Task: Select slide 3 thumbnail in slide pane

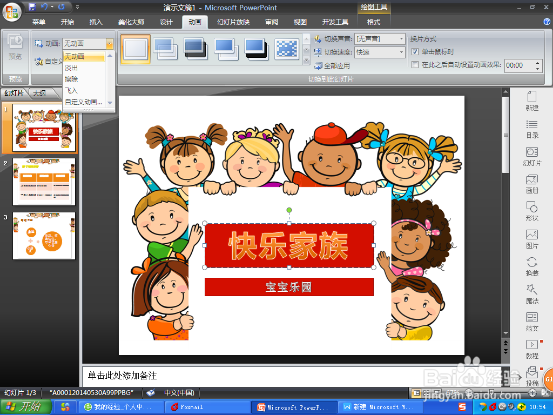Action: (44, 236)
